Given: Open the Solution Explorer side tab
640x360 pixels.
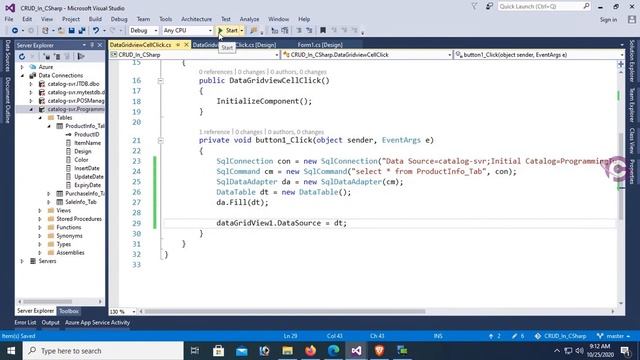Looking at the screenshot, I should [x=632, y=60].
